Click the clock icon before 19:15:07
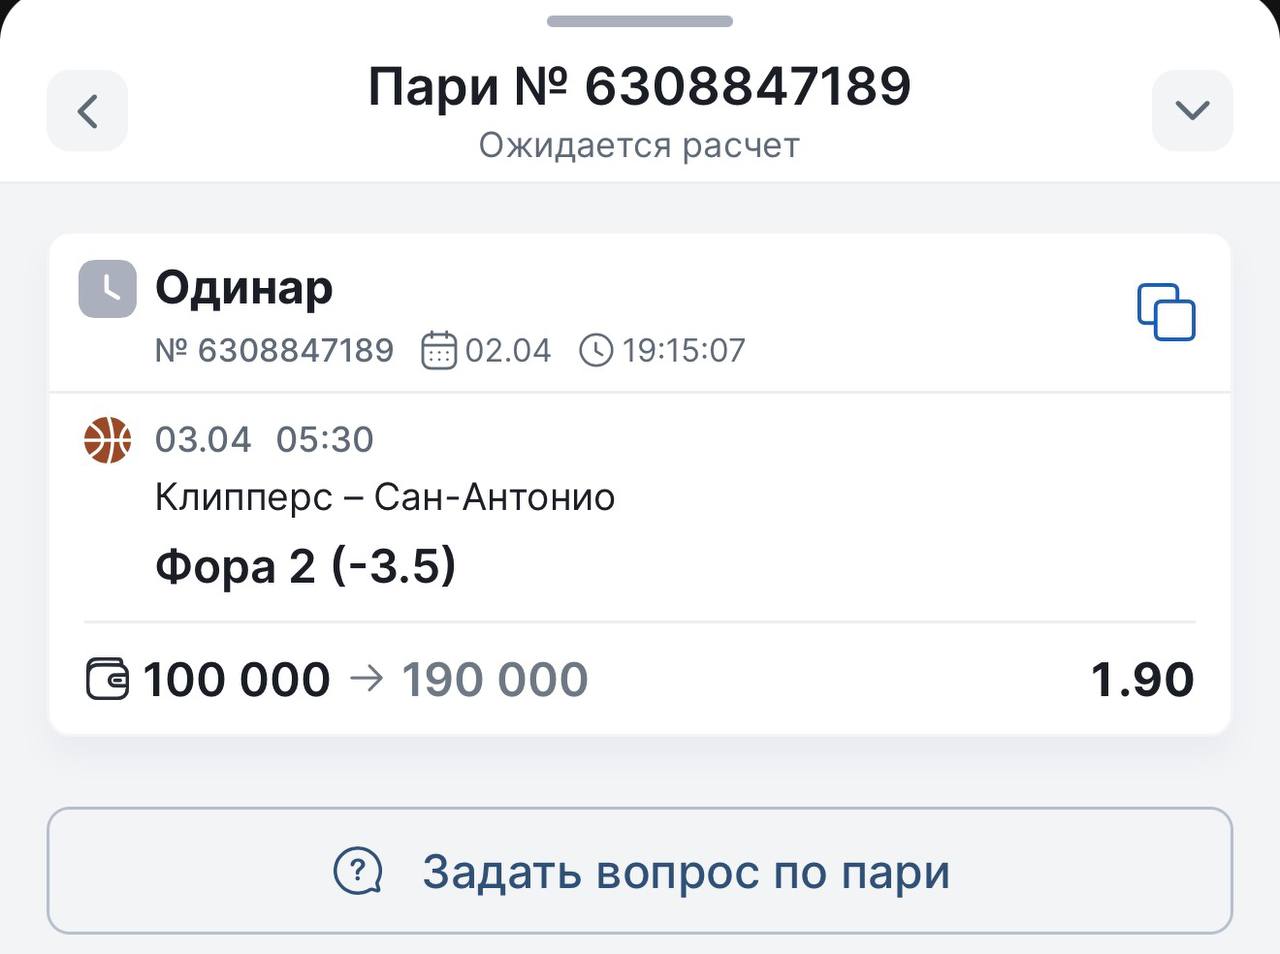This screenshot has height=954, width=1280. click(x=596, y=350)
